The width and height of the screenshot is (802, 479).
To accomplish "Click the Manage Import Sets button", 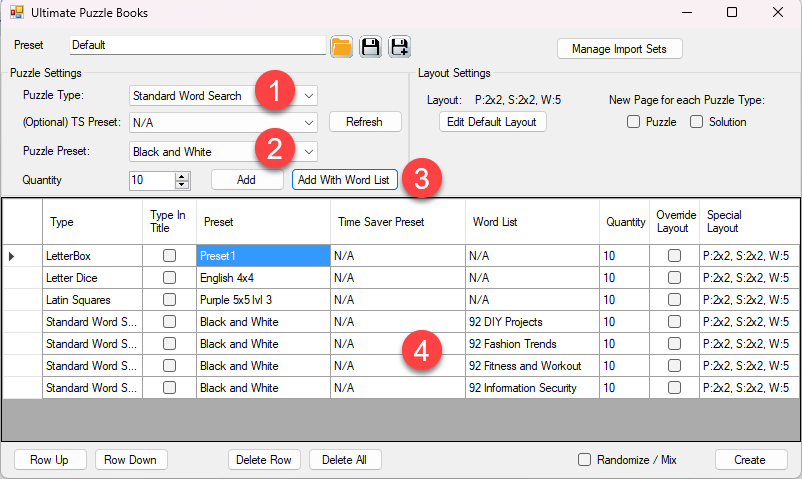I will [x=619, y=49].
